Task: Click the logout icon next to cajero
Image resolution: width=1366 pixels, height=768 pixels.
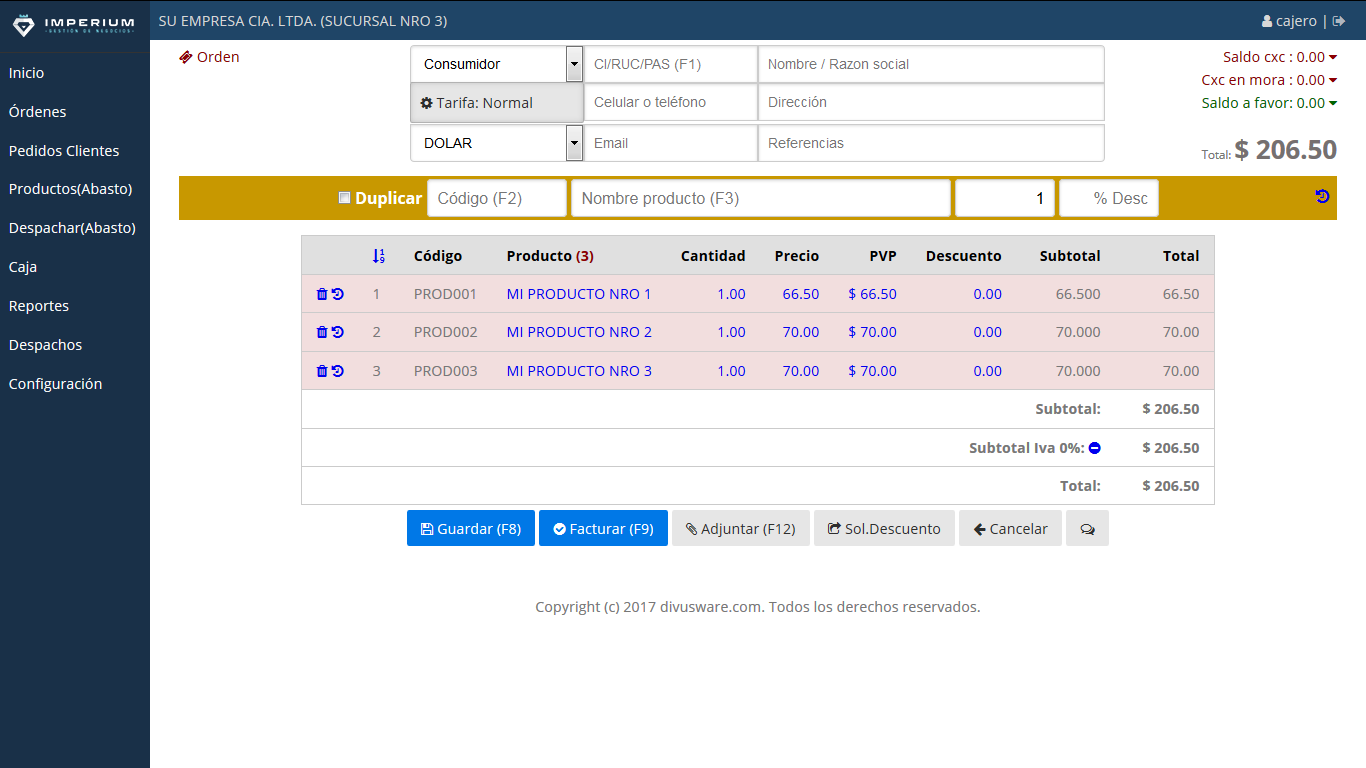Action: pyautogui.click(x=1339, y=21)
